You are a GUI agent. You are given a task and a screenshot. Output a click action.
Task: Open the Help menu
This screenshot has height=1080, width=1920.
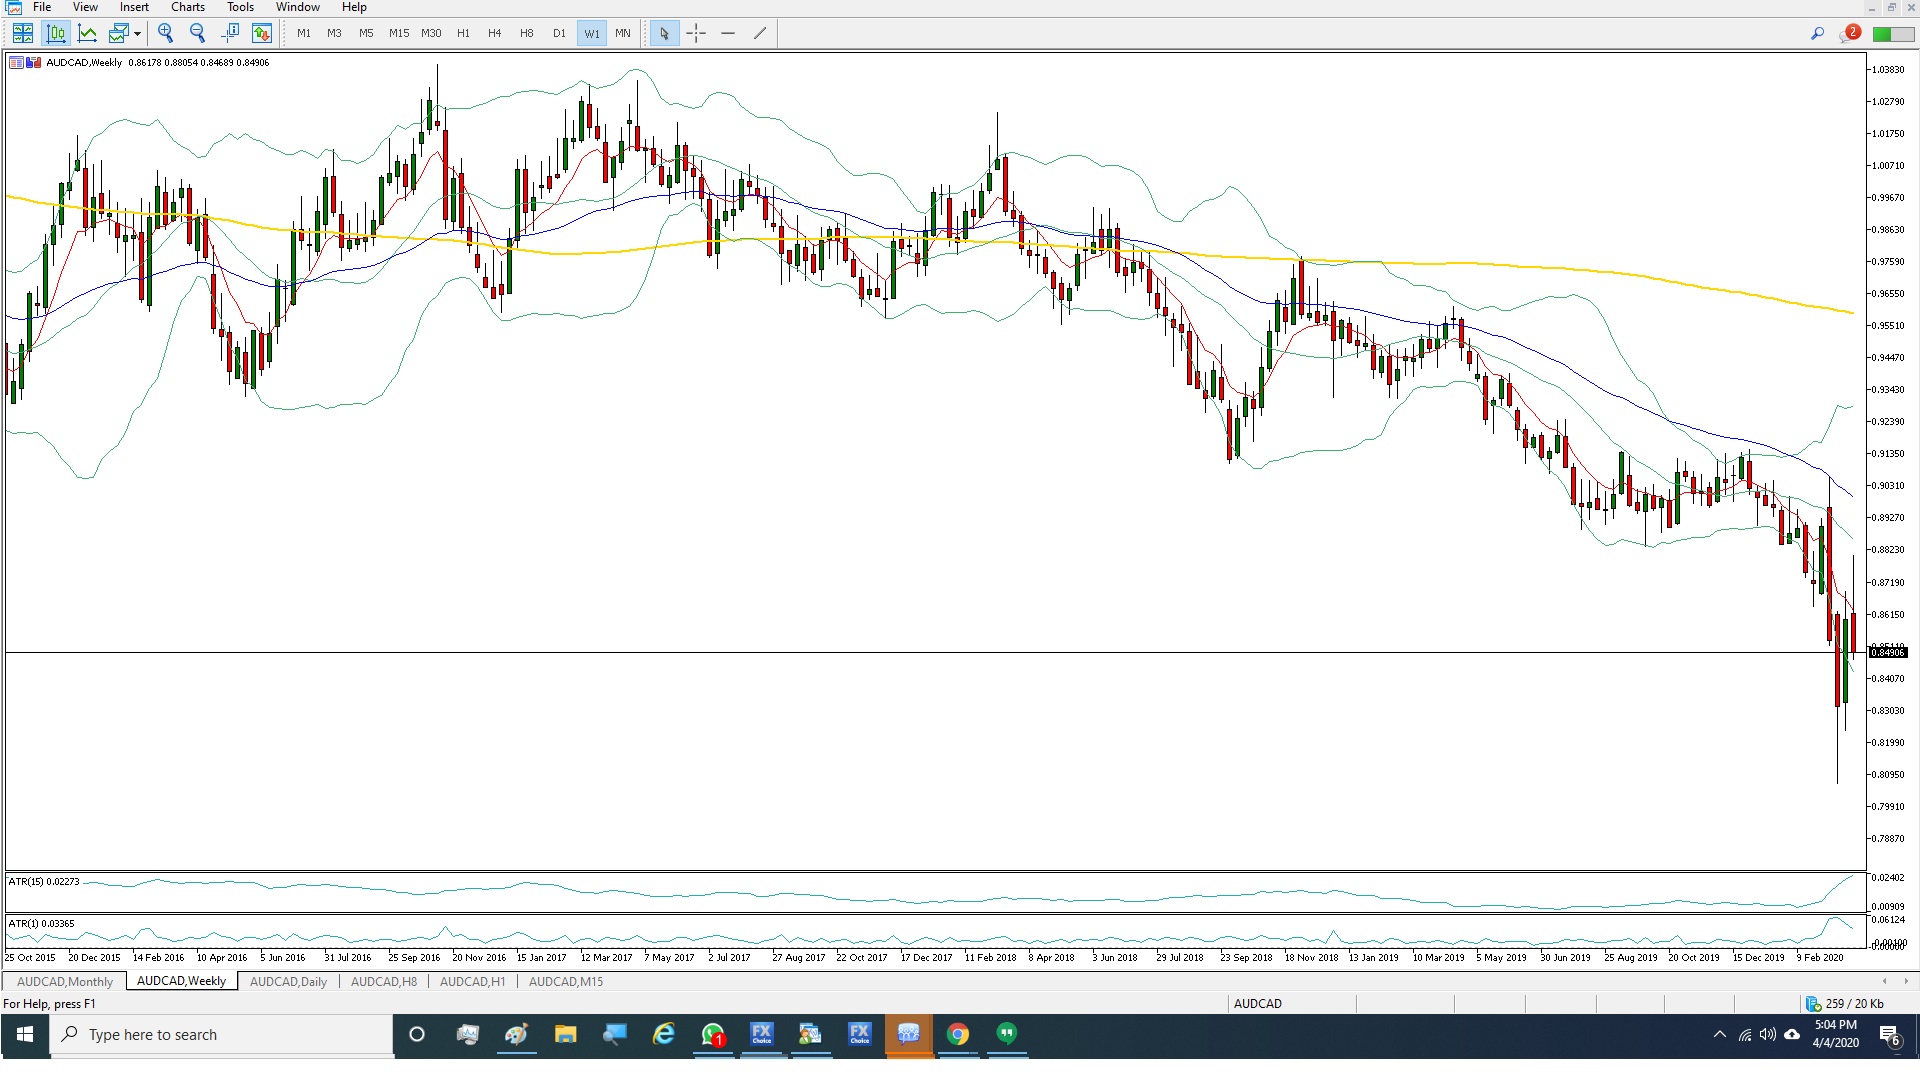[x=354, y=7]
